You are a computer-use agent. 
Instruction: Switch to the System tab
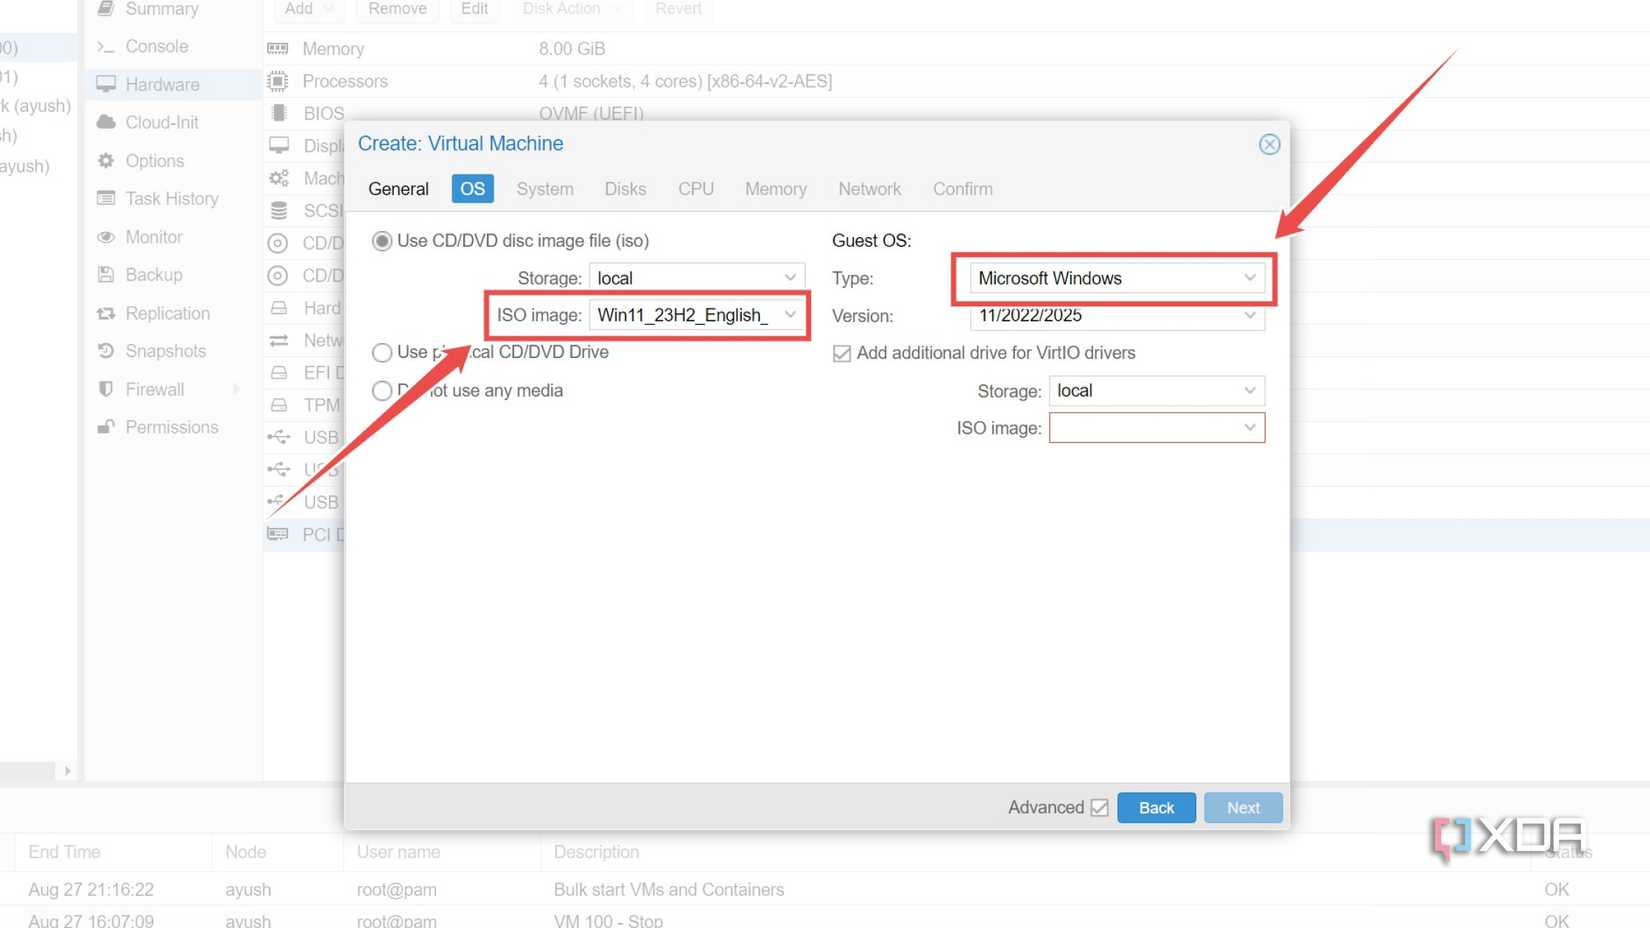(545, 189)
